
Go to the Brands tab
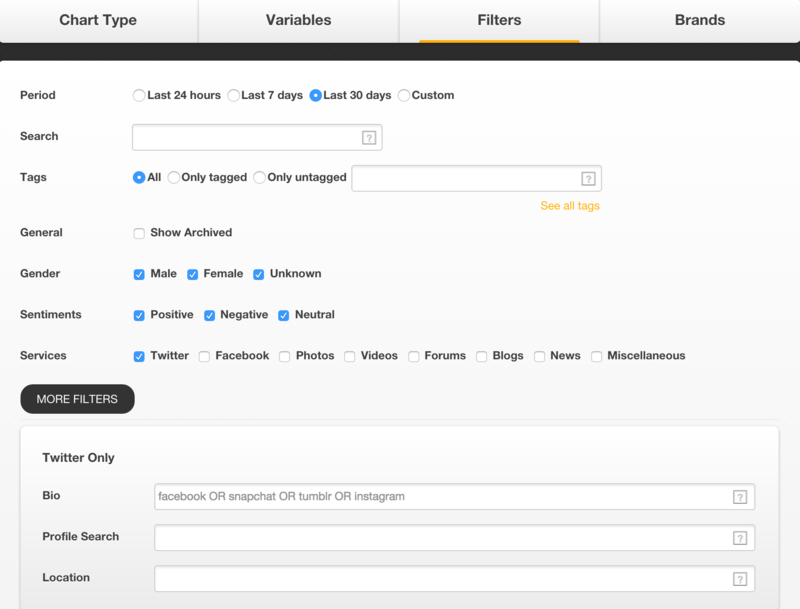(699, 20)
